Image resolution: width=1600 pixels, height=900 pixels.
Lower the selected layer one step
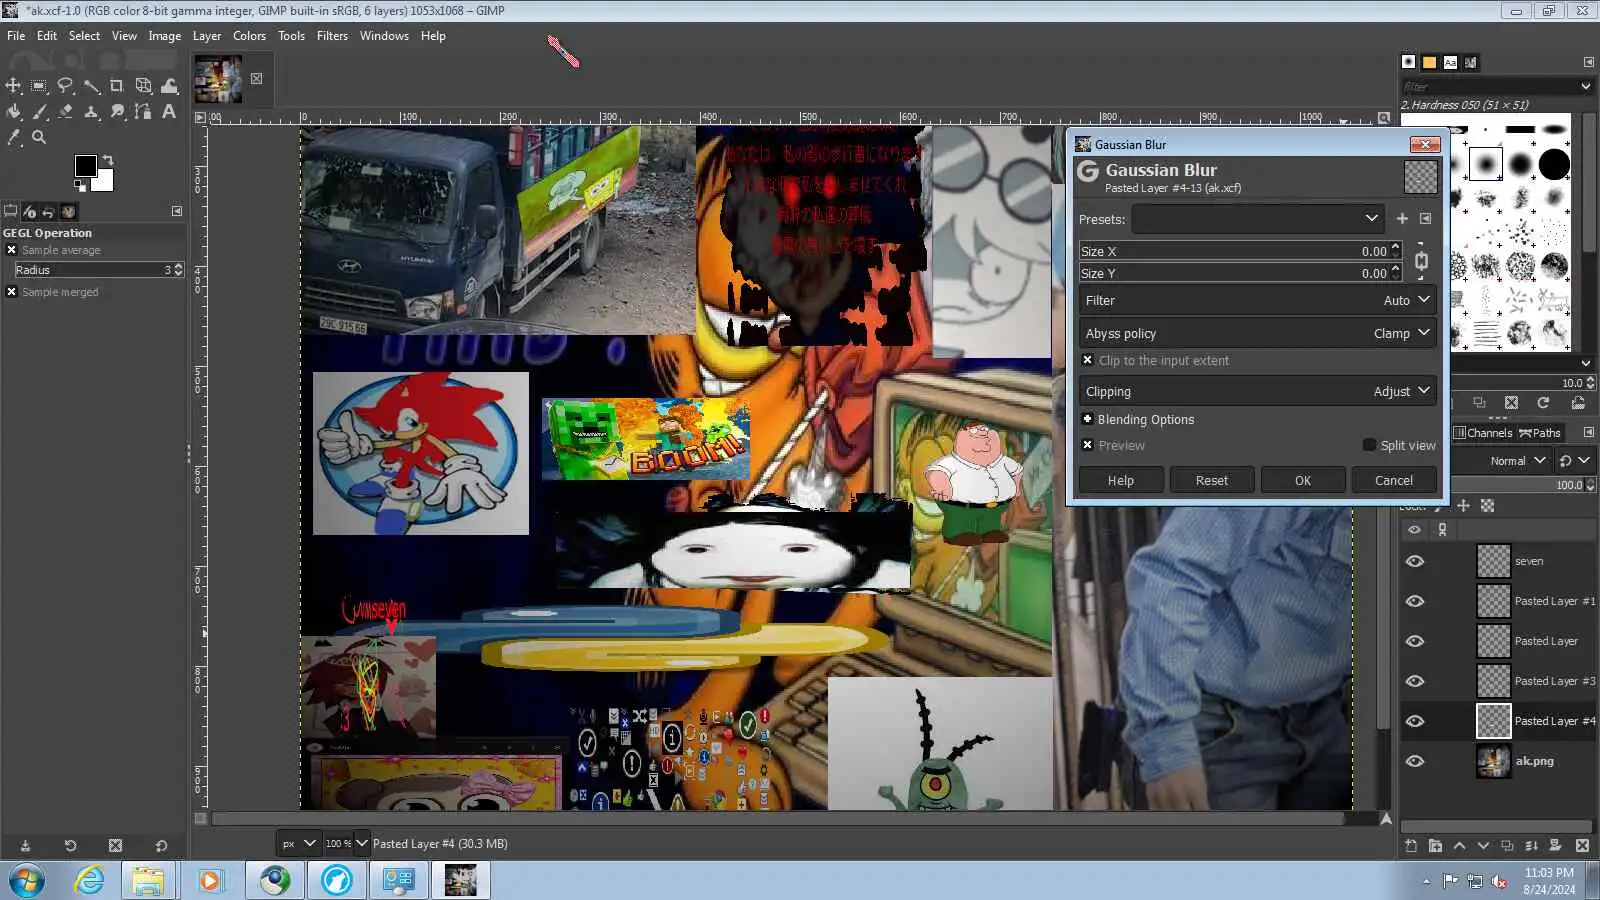(1483, 846)
